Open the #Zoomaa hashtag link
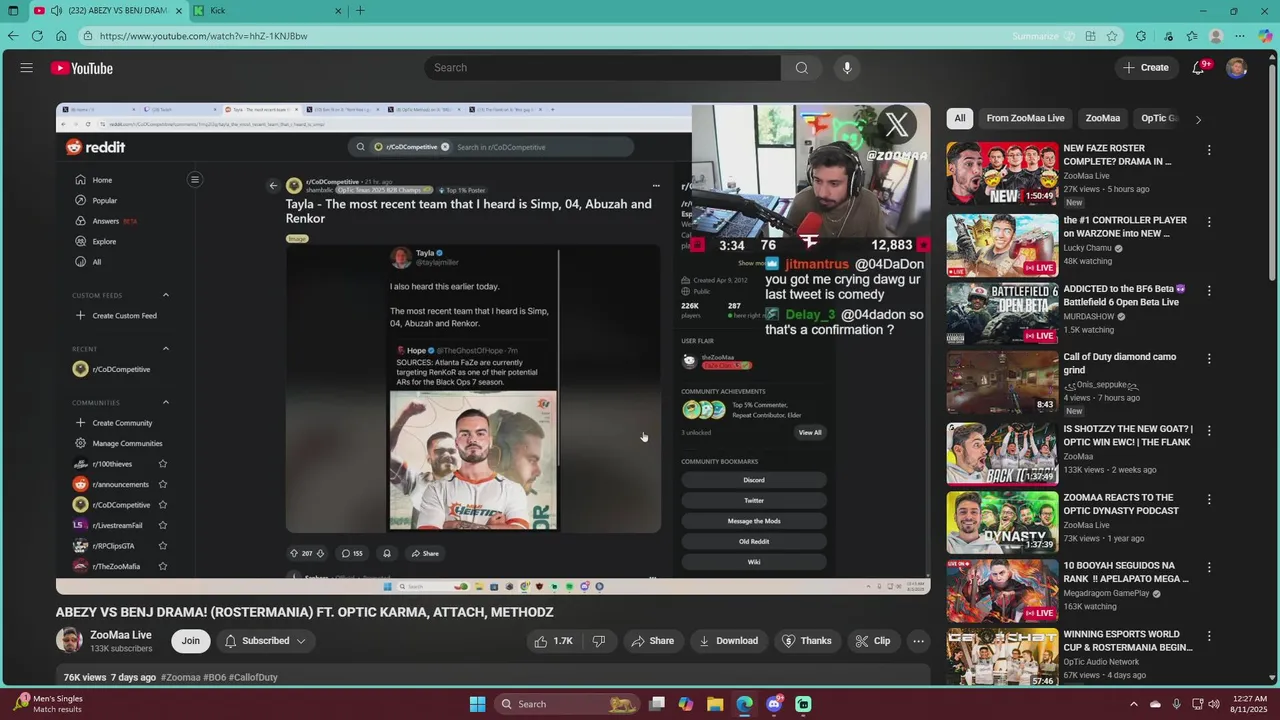The height and width of the screenshot is (720, 1280). tap(181, 678)
